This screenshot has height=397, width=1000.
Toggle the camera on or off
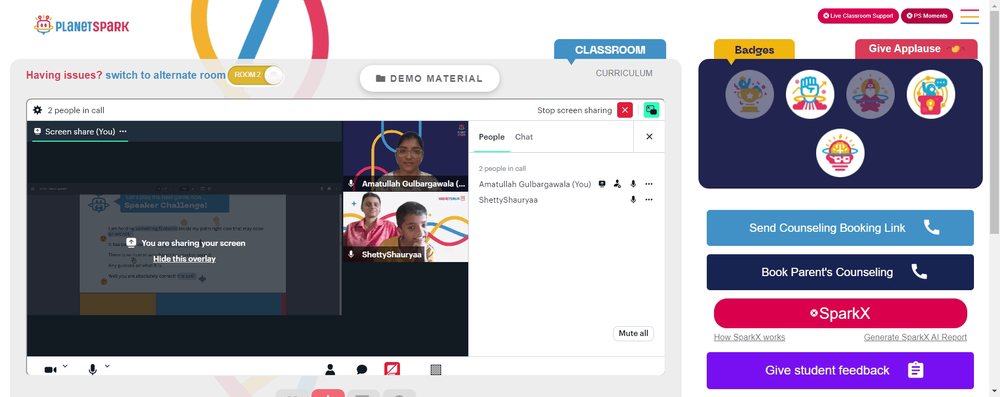coord(50,370)
